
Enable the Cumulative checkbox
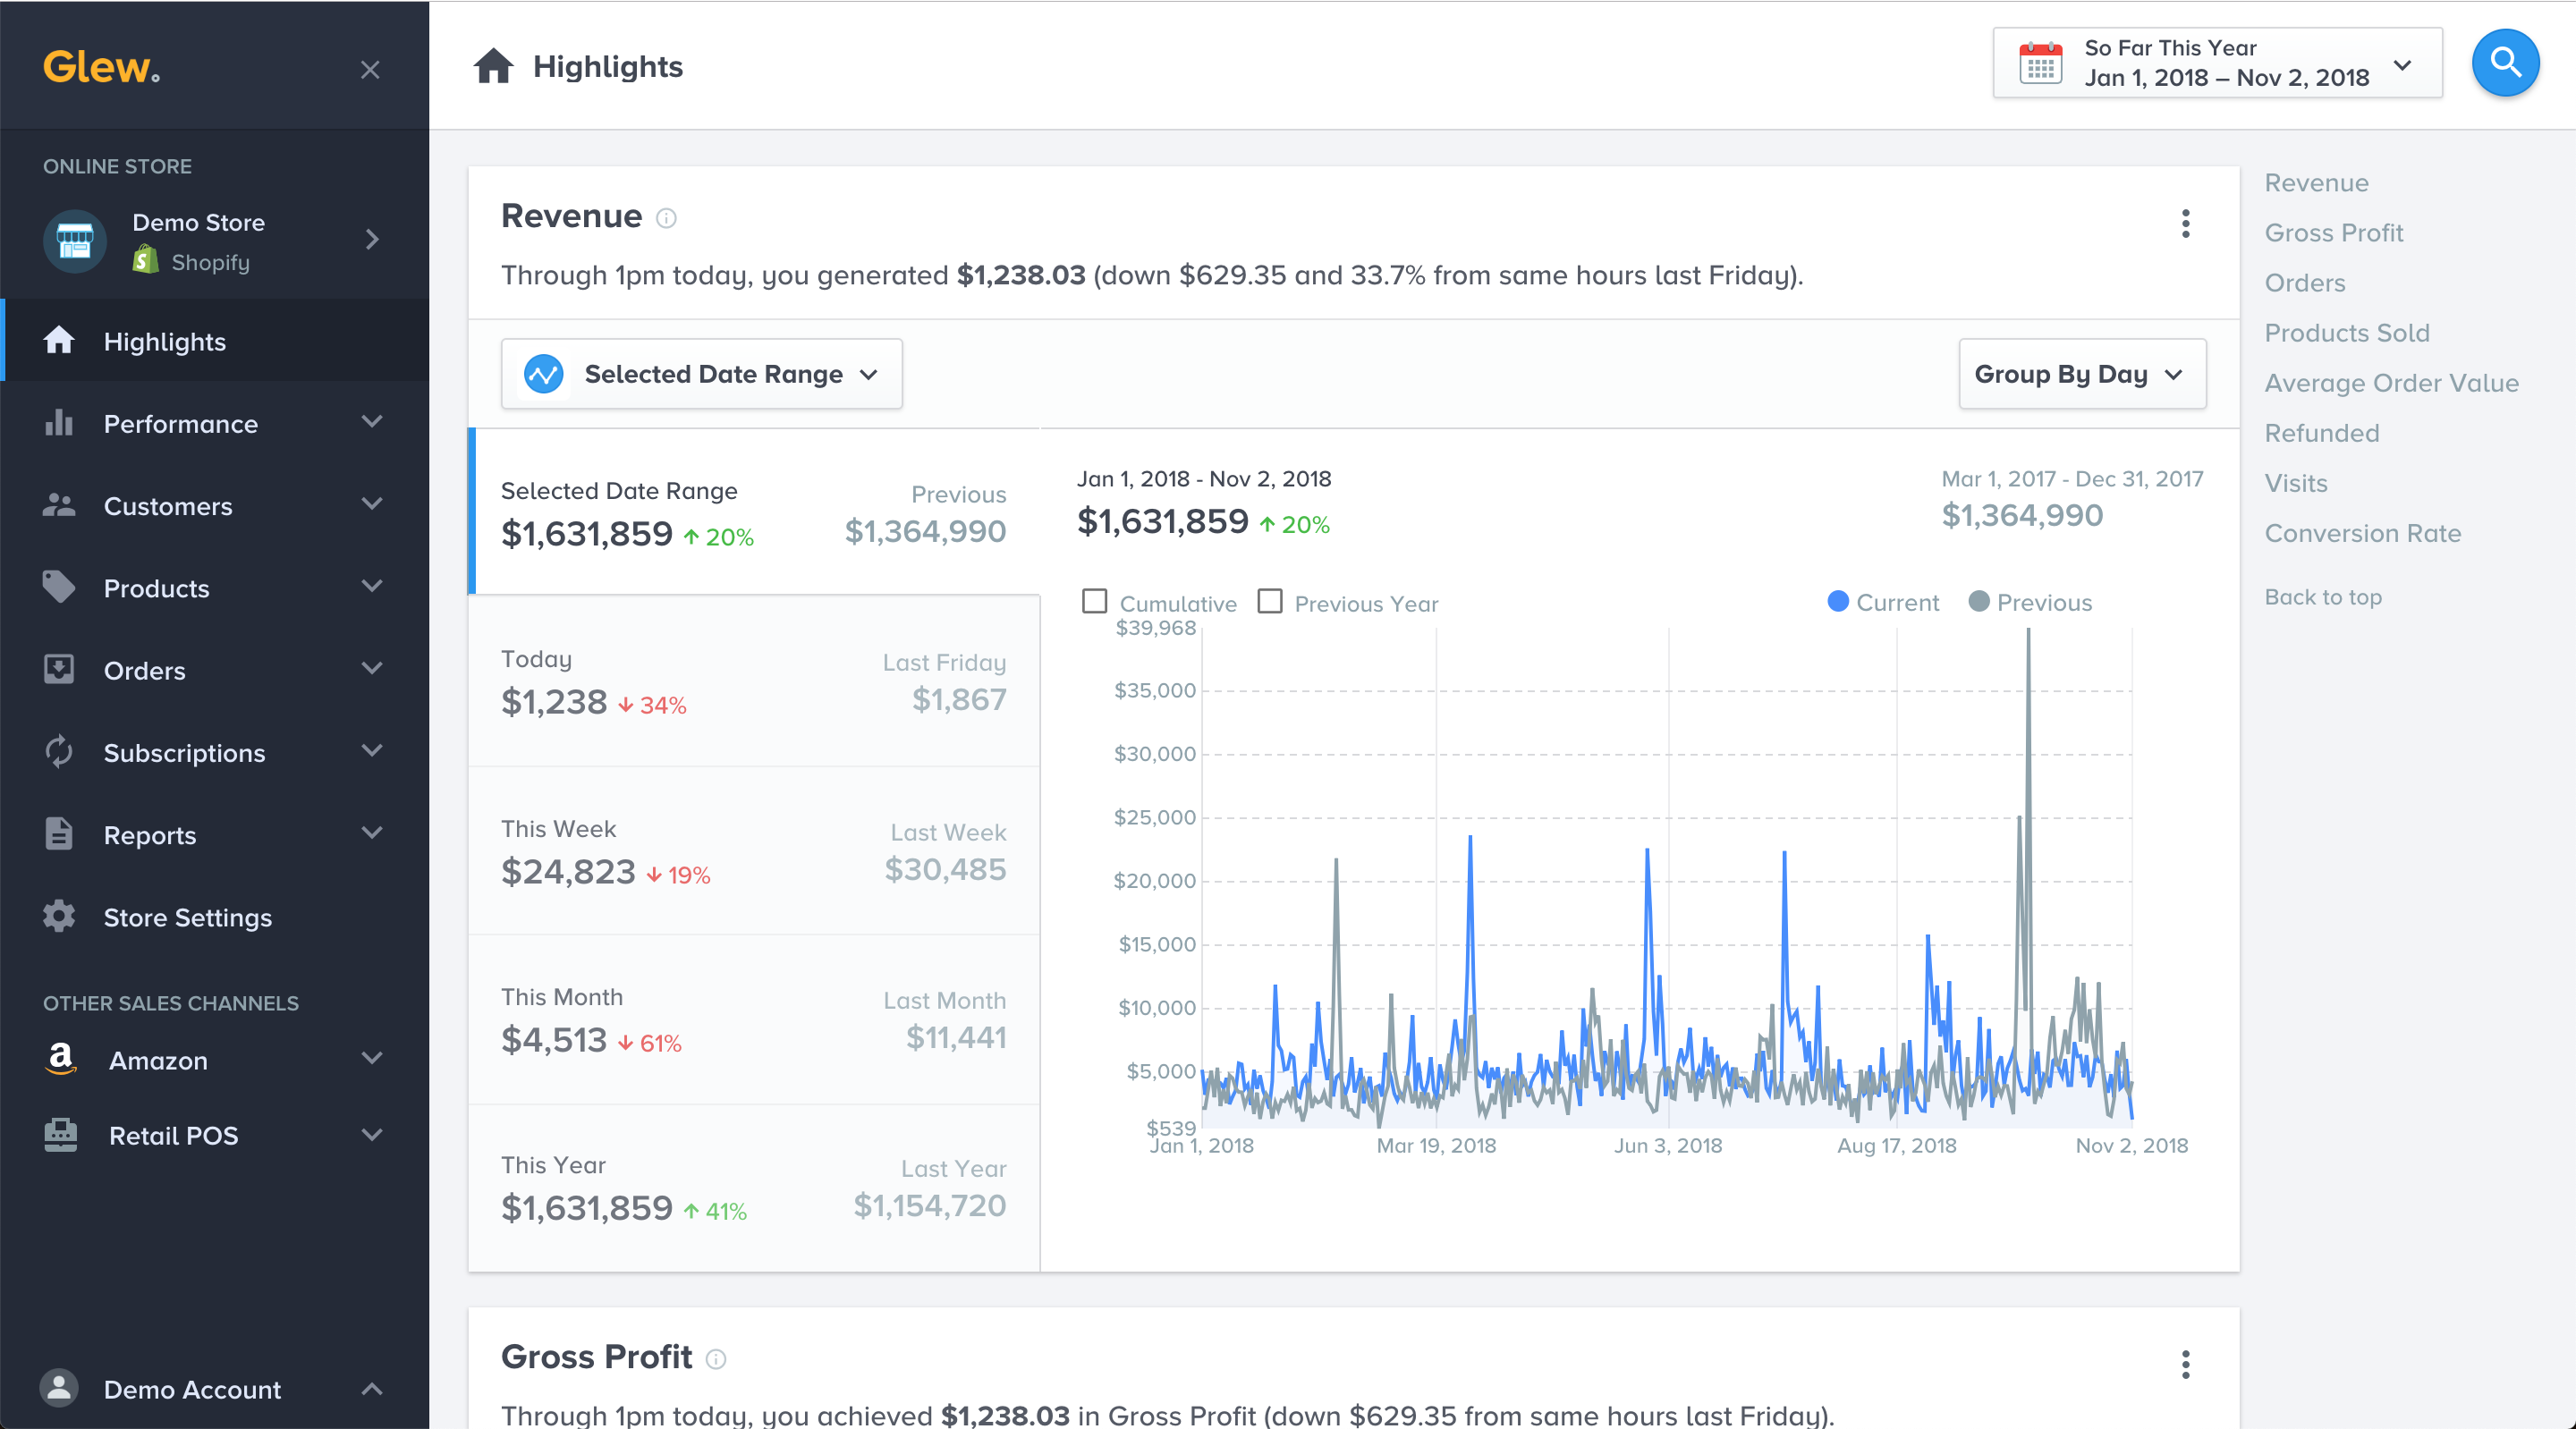(1095, 601)
